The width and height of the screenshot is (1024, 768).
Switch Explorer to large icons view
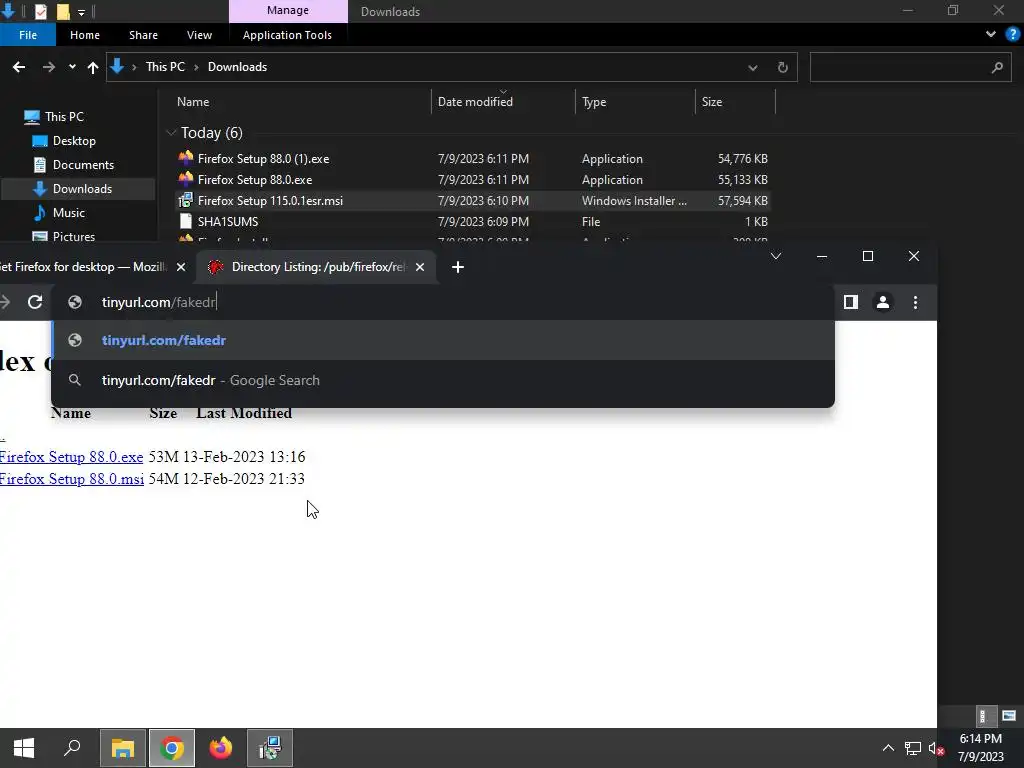(x=1009, y=715)
